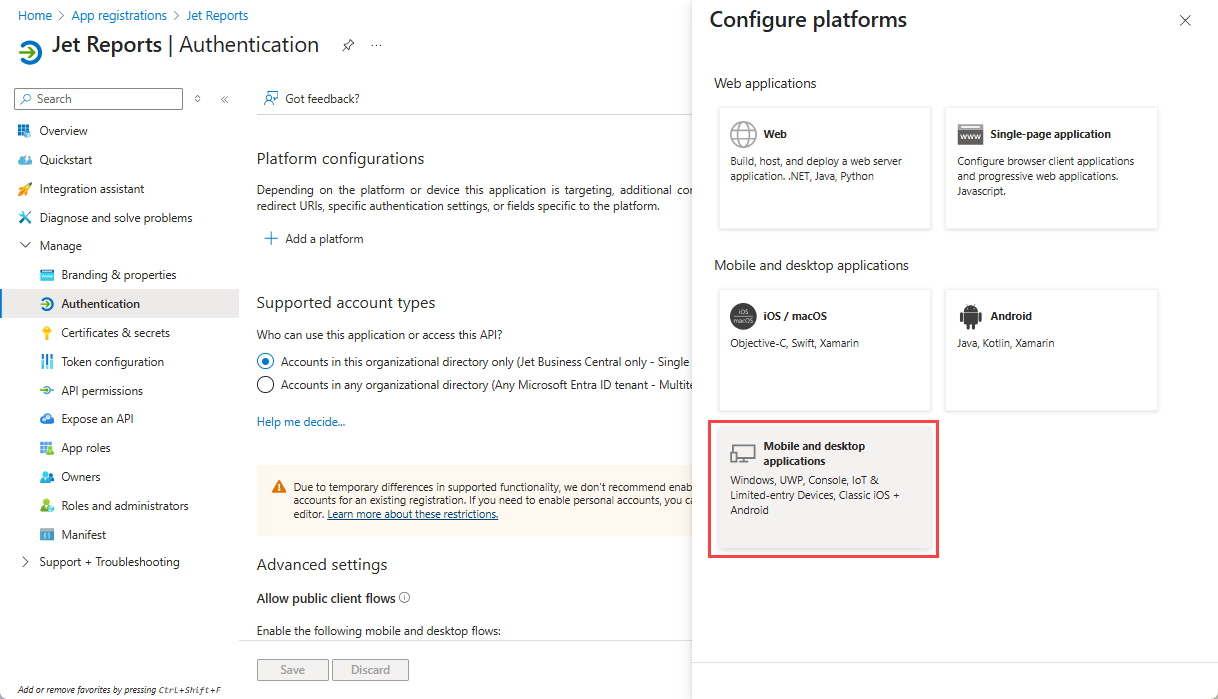Click the Home breadcrumb link
1218x699 pixels.
click(x=35, y=16)
